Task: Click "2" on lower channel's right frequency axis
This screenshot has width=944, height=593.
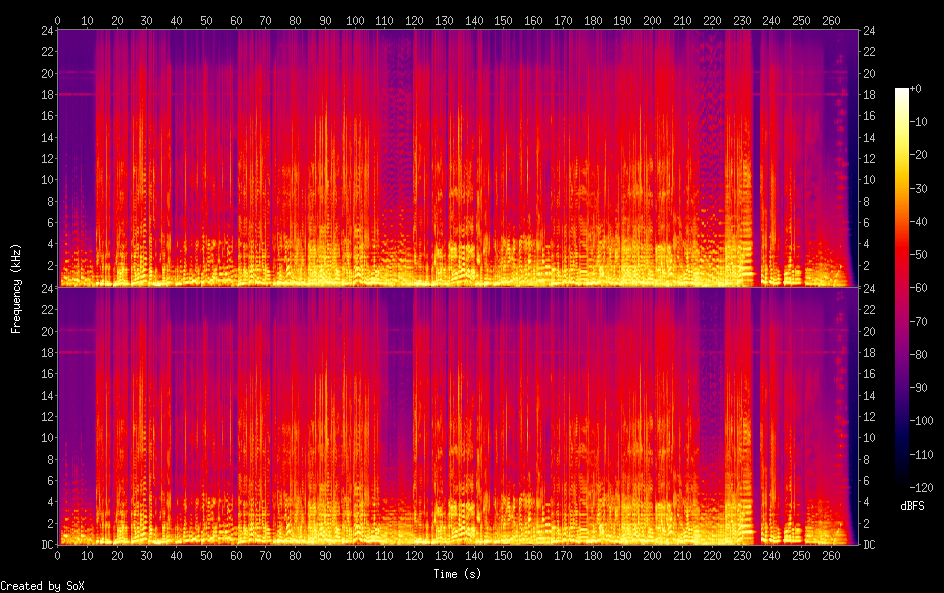Action: [x=866, y=524]
